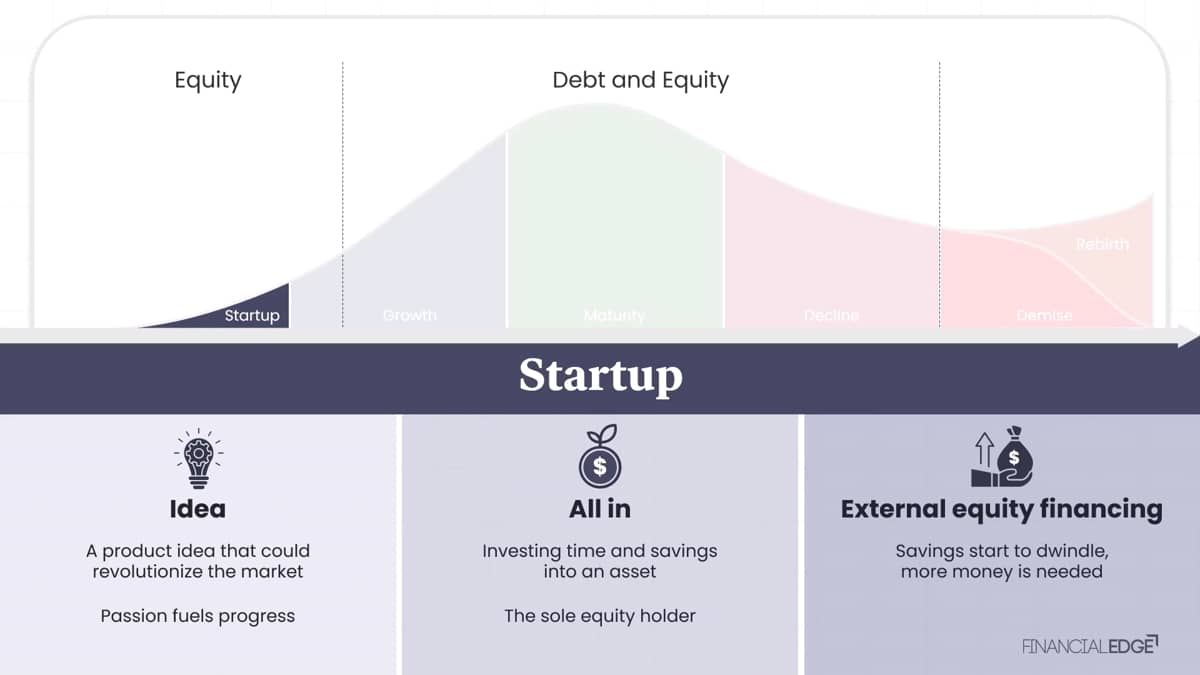Click the timeline arrow head at right
The width and height of the screenshot is (1200, 675).
(1189, 341)
